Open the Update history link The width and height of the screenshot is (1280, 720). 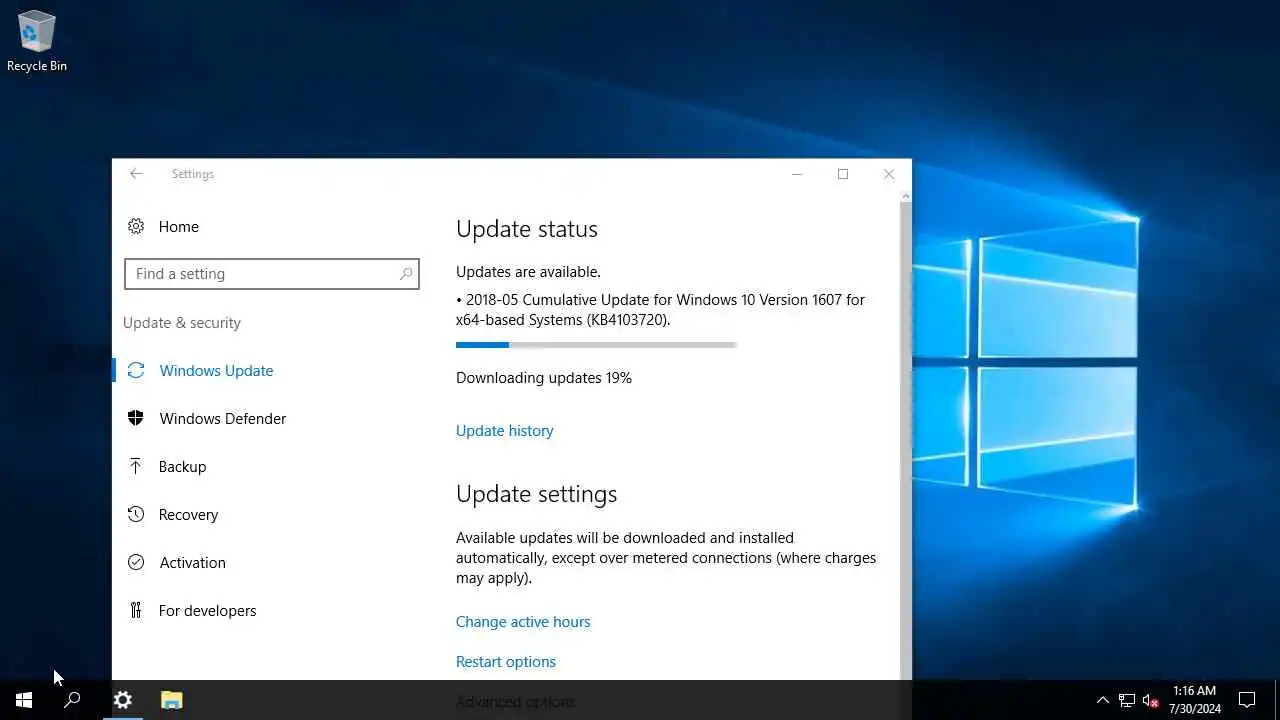(x=504, y=431)
